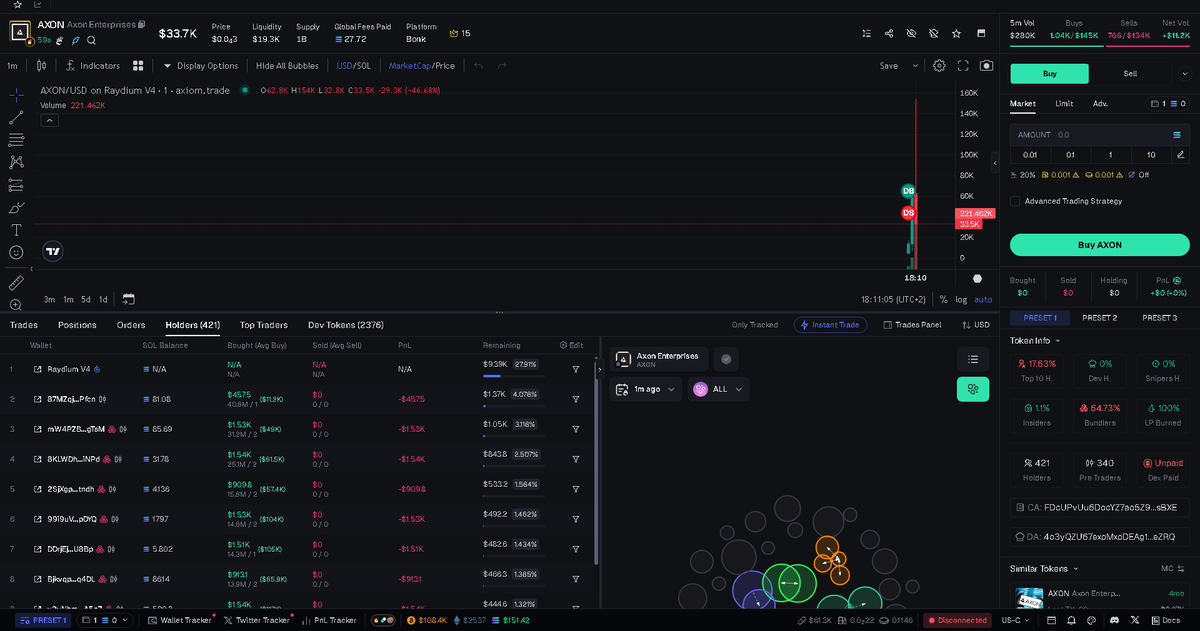Image resolution: width=1200 pixels, height=631 pixels.
Task: Toggle Only Tracked filter
Action: tap(754, 325)
